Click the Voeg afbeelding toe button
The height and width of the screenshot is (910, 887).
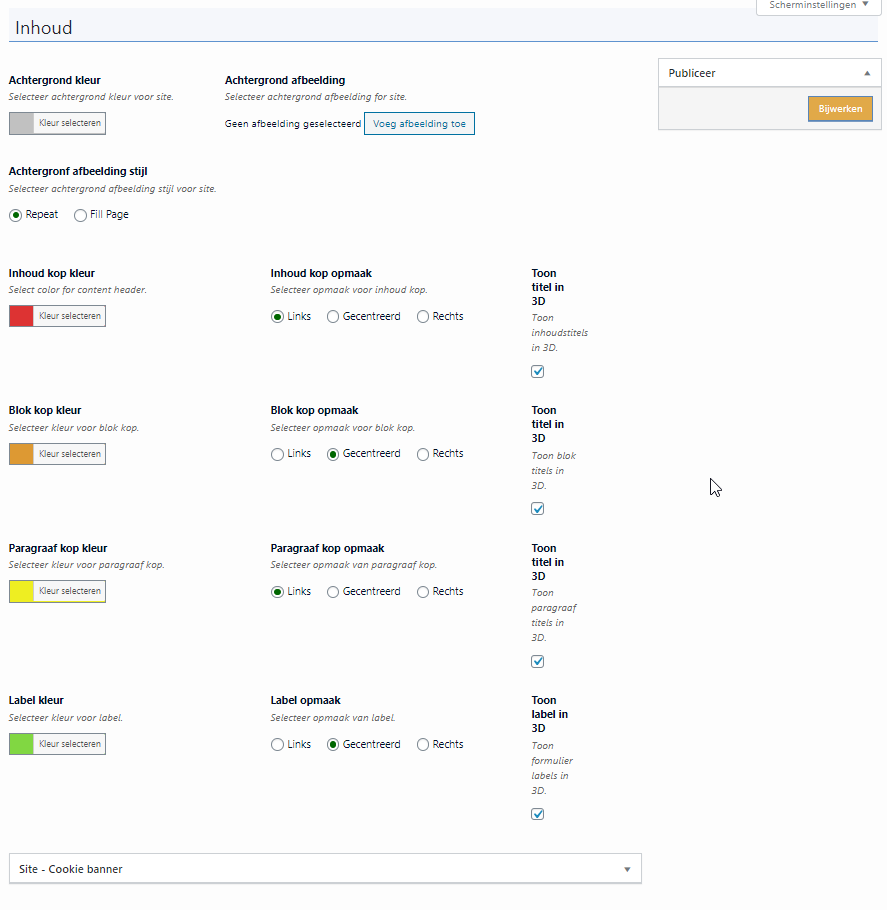[x=419, y=124]
